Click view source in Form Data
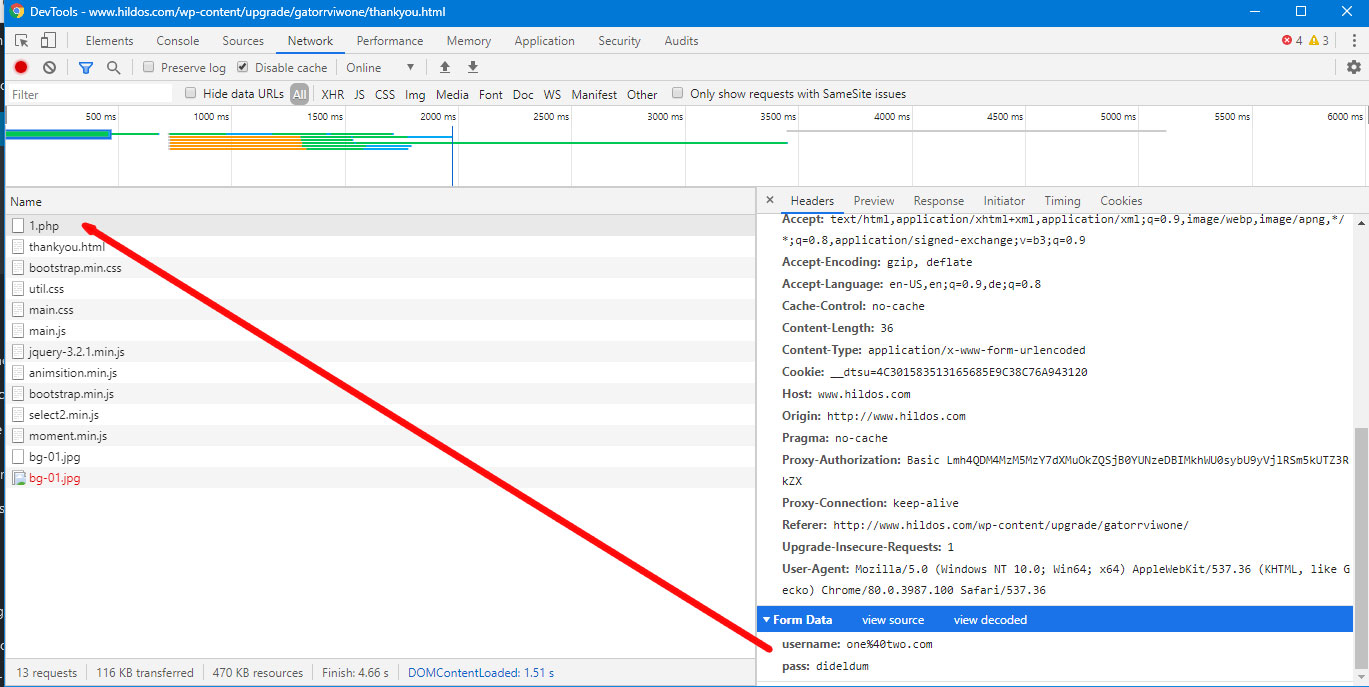Image resolution: width=1369 pixels, height=687 pixels. [893, 620]
